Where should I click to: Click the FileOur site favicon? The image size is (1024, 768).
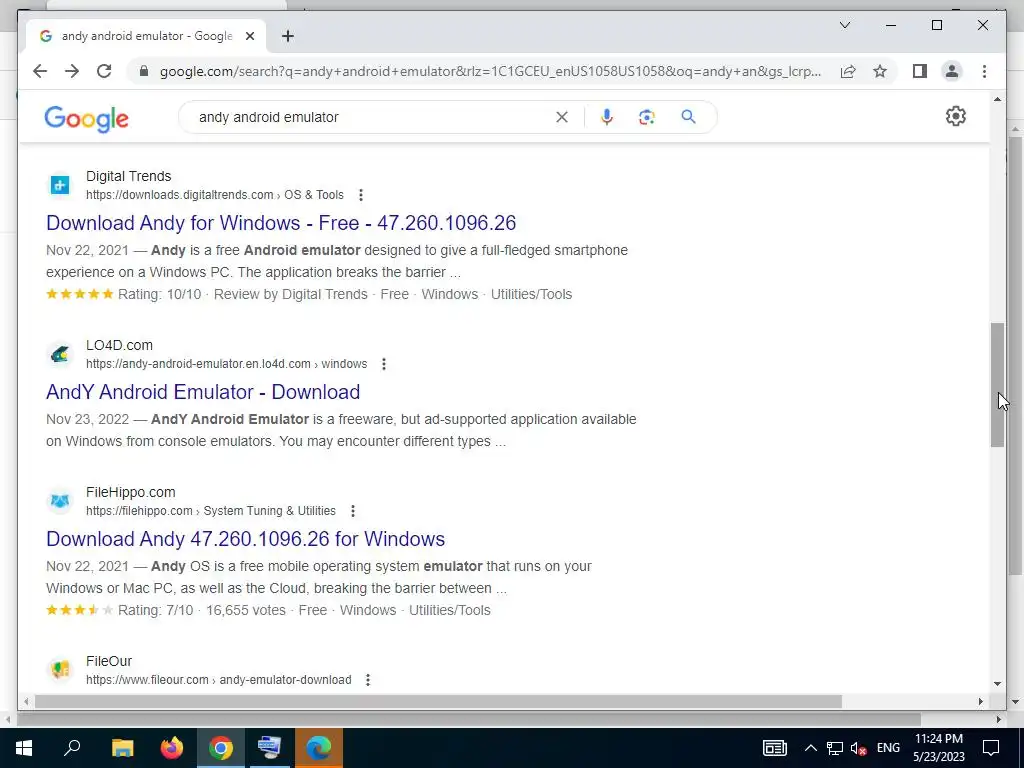[60, 670]
